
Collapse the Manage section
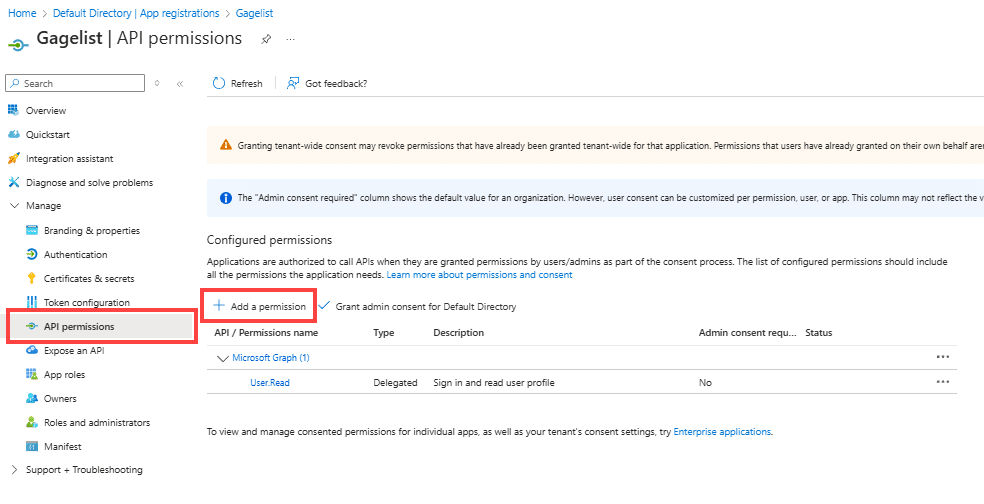(14, 206)
